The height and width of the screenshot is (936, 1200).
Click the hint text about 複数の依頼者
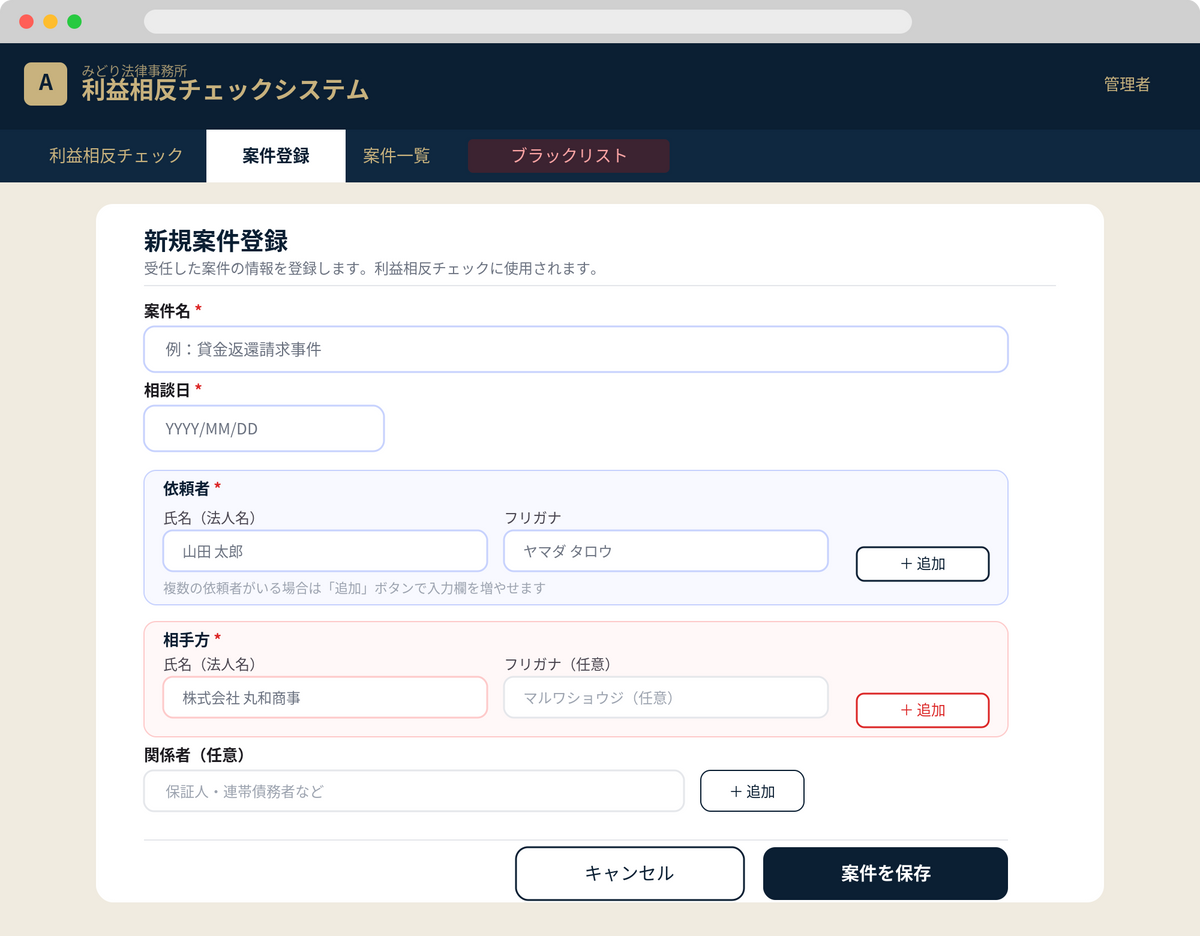point(354,588)
